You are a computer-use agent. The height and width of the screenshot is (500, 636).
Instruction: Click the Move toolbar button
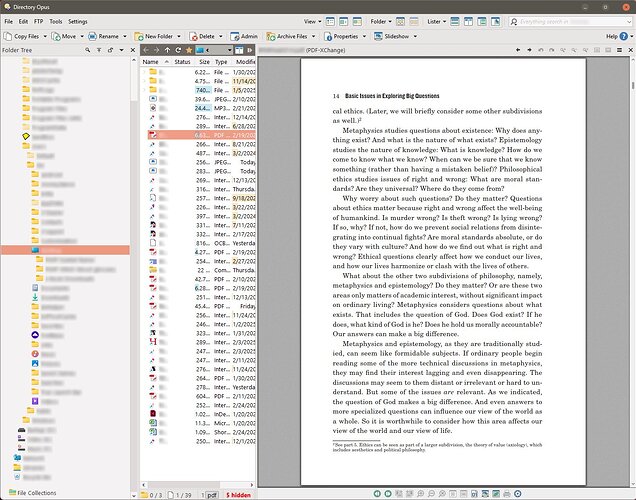[64, 36]
